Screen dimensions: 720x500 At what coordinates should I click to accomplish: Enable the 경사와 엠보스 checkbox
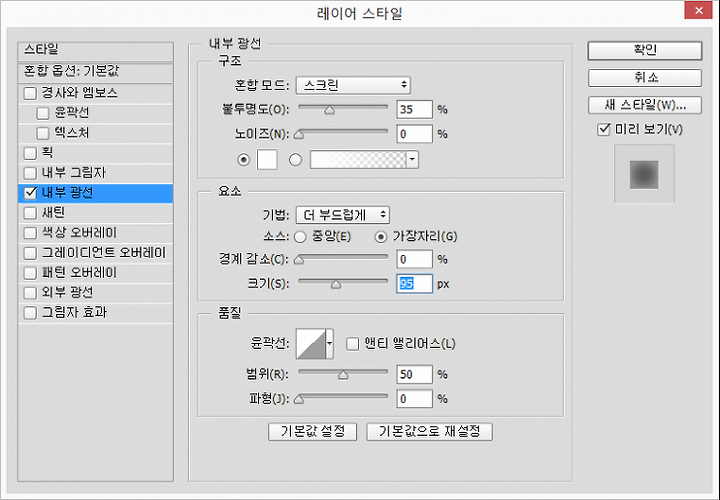click(30, 93)
